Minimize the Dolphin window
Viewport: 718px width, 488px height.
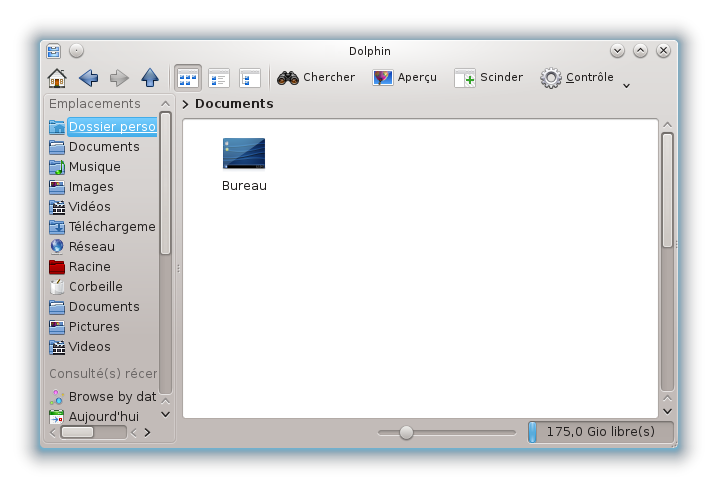click(x=617, y=50)
